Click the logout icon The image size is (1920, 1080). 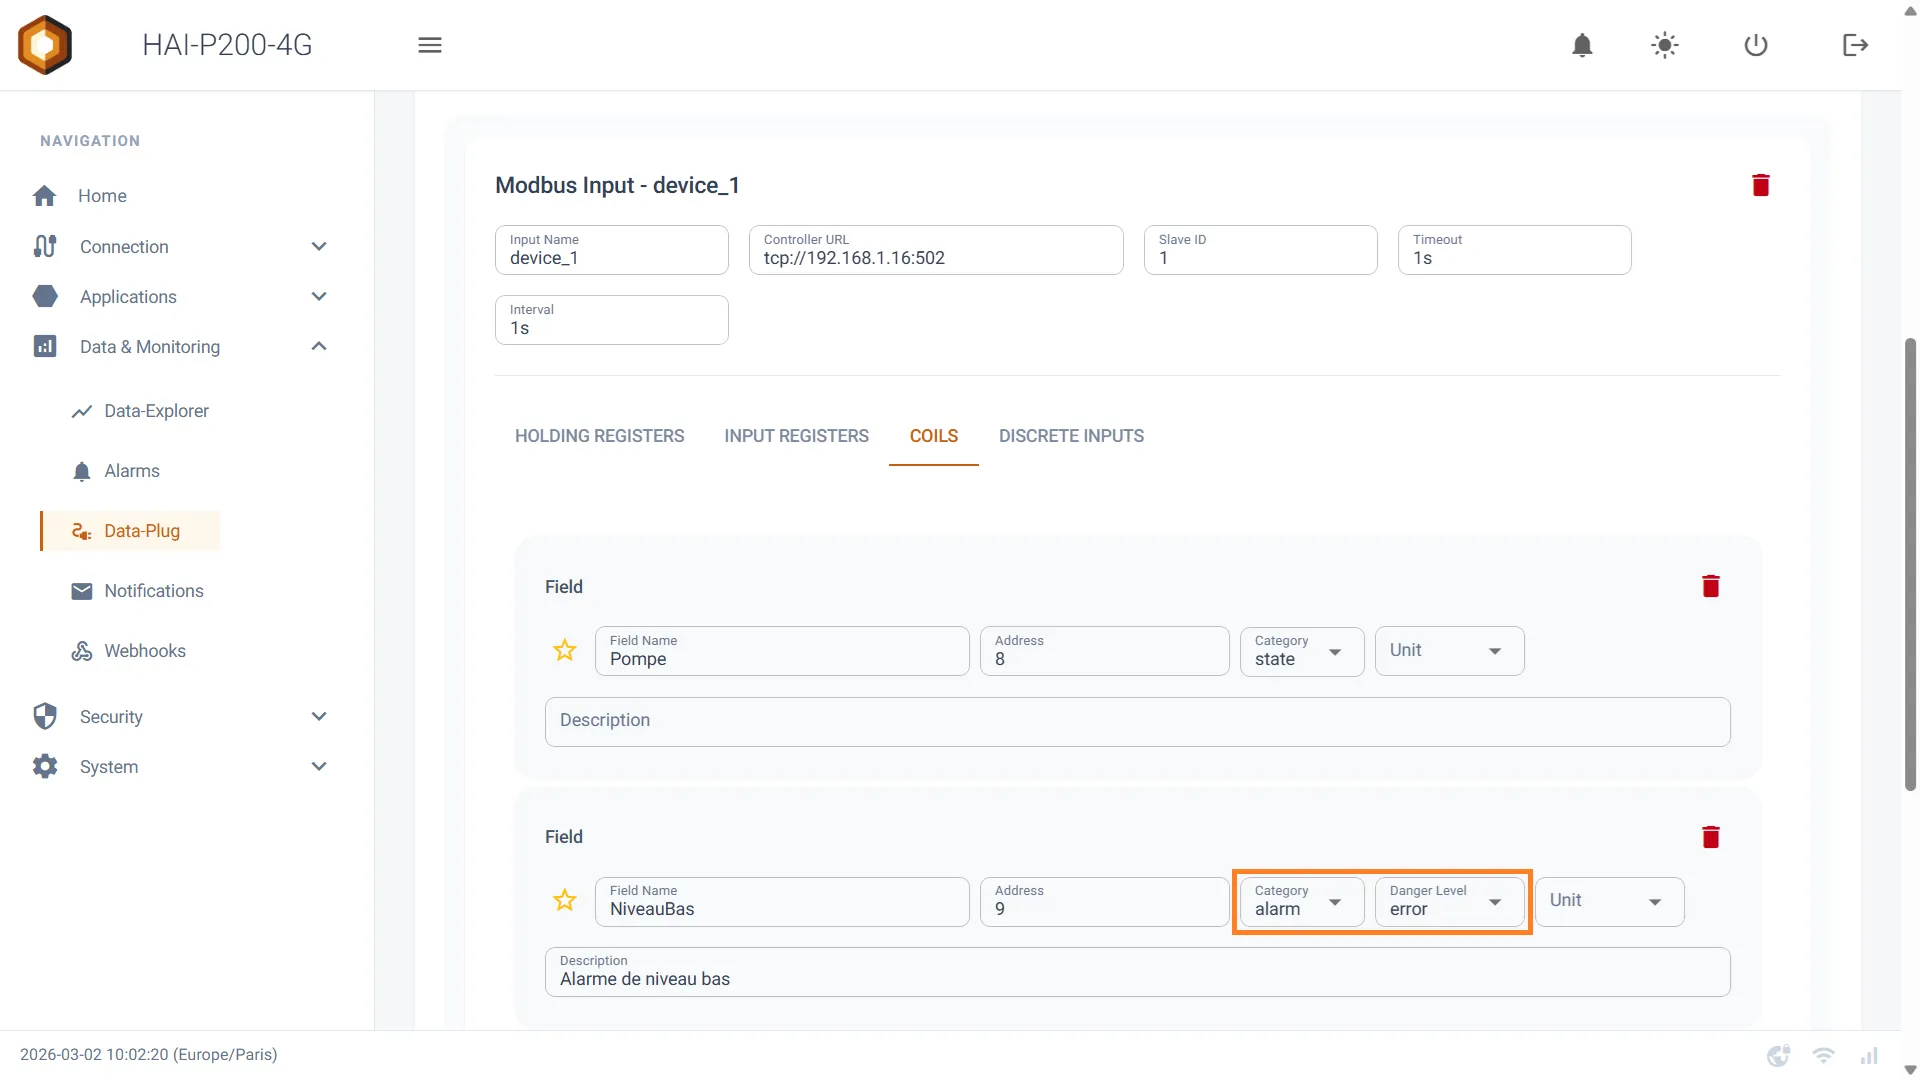(1855, 45)
